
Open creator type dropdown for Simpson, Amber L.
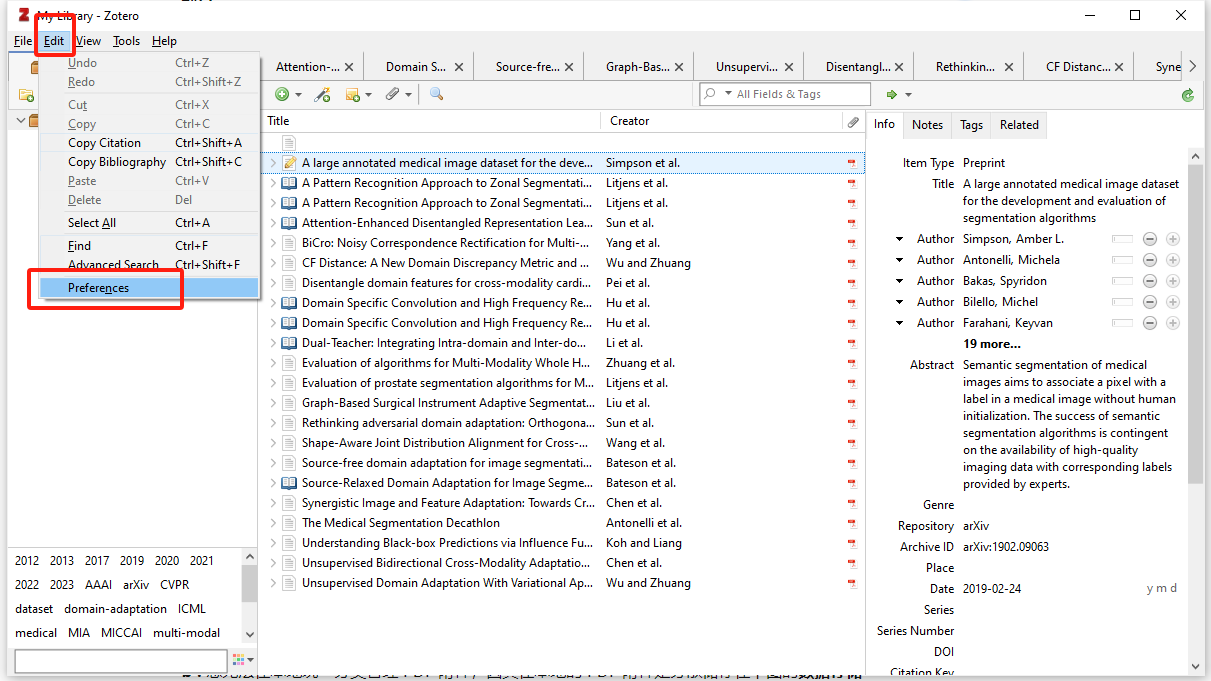(x=900, y=239)
